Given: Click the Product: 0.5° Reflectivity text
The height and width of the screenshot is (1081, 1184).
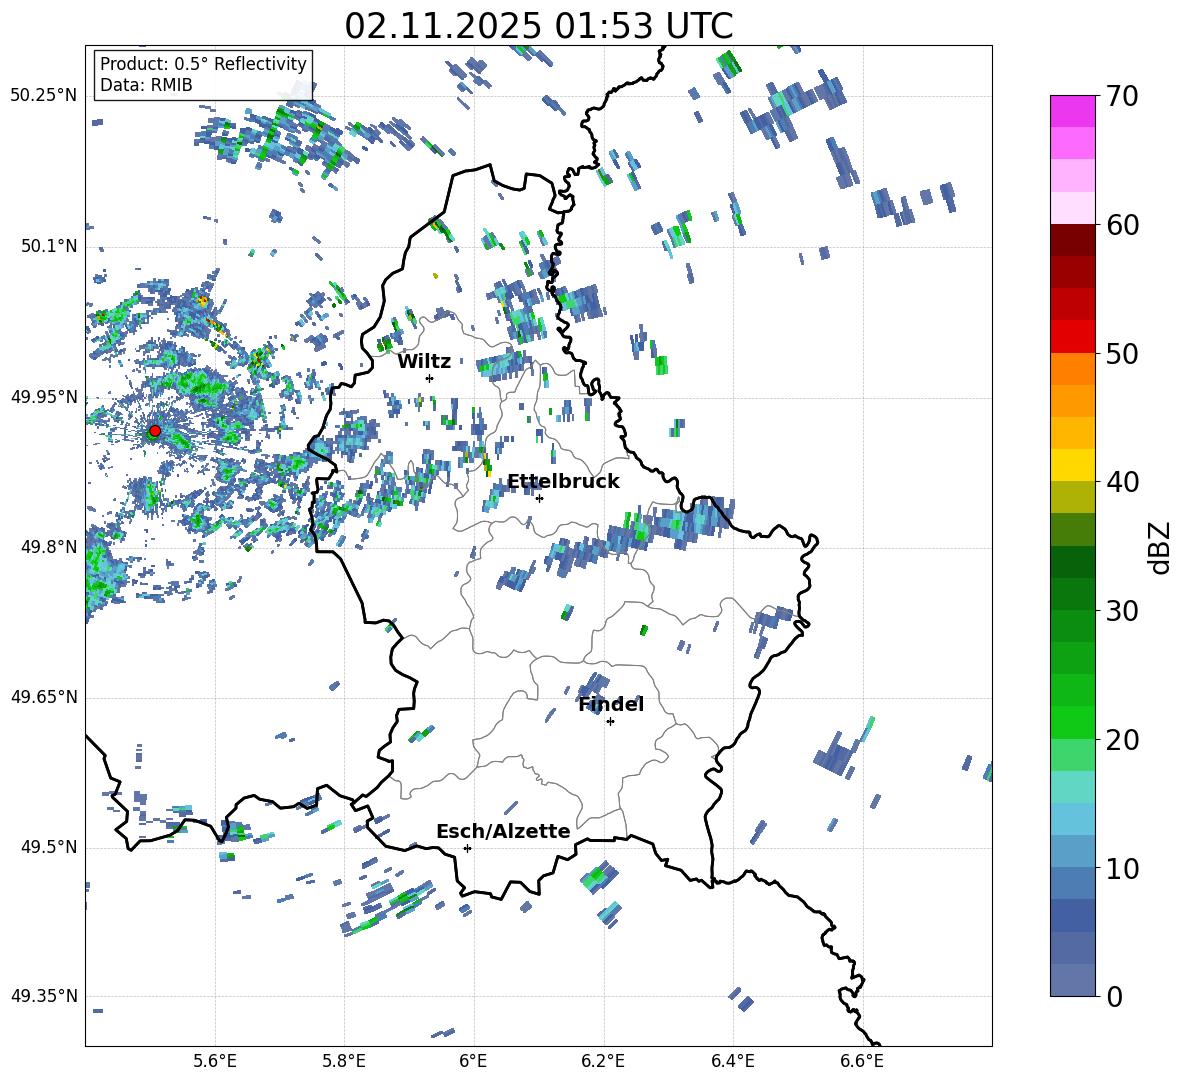Looking at the screenshot, I should tap(203, 64).
